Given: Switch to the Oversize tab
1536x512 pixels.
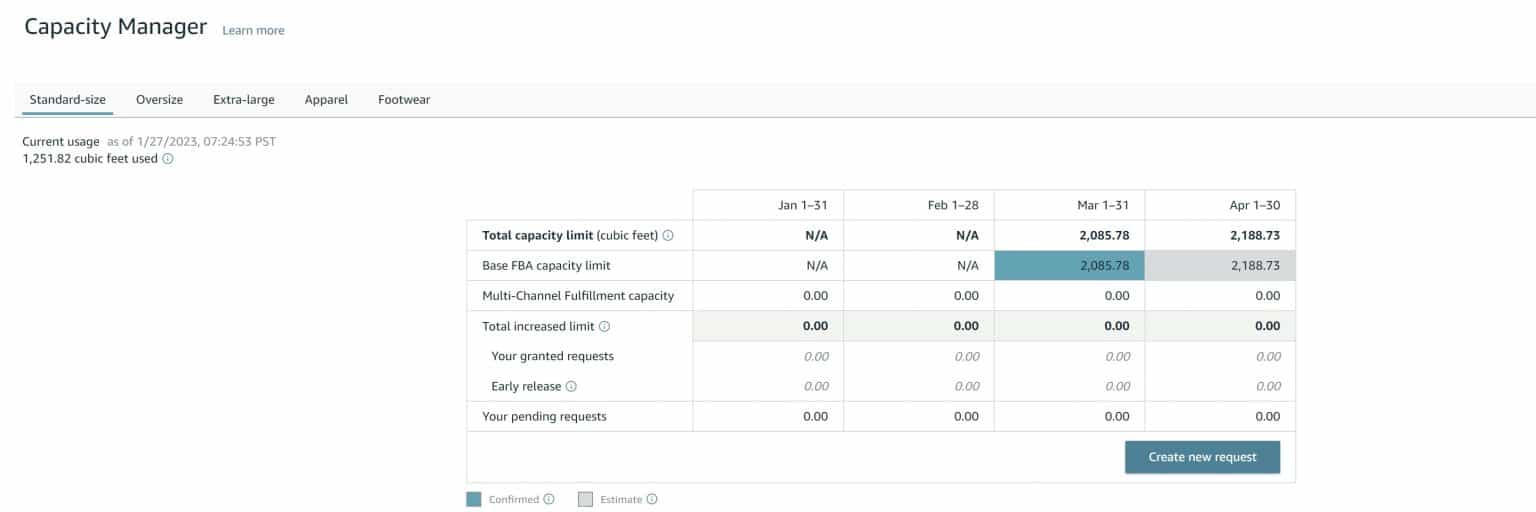Looking at the screenshot, I should 159,100.
